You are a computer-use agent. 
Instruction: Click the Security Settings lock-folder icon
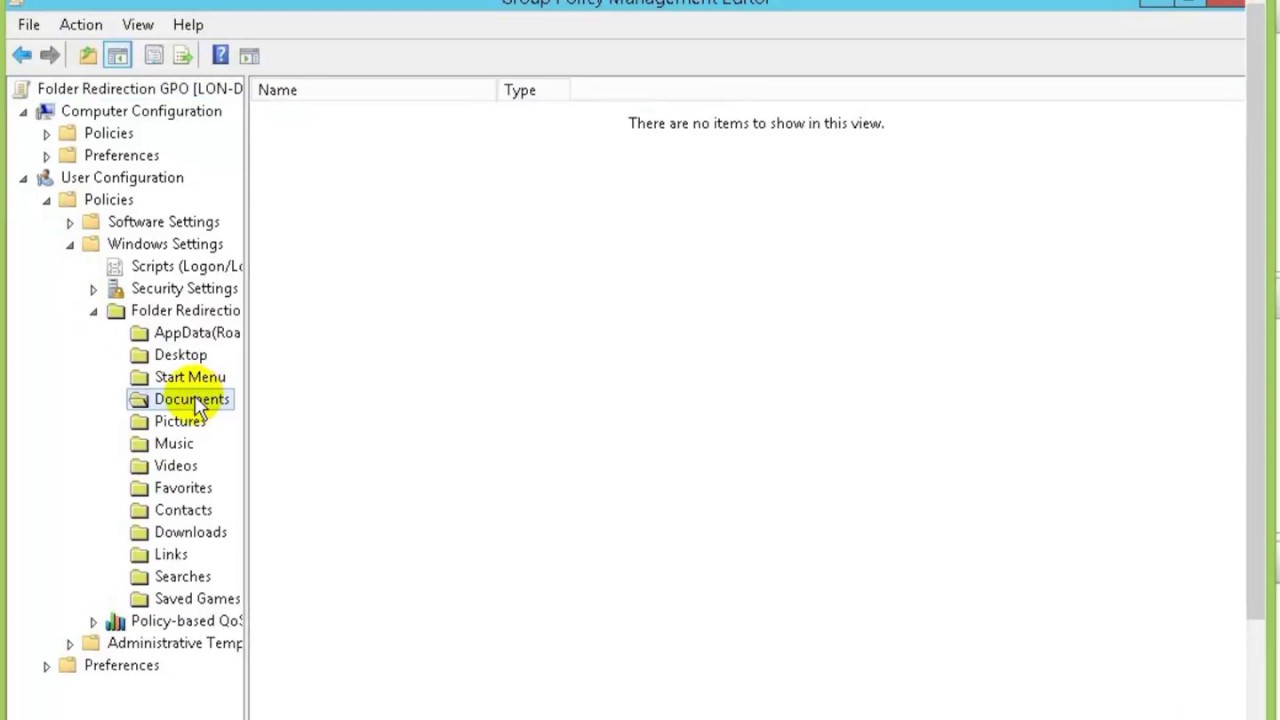[115, 288]
